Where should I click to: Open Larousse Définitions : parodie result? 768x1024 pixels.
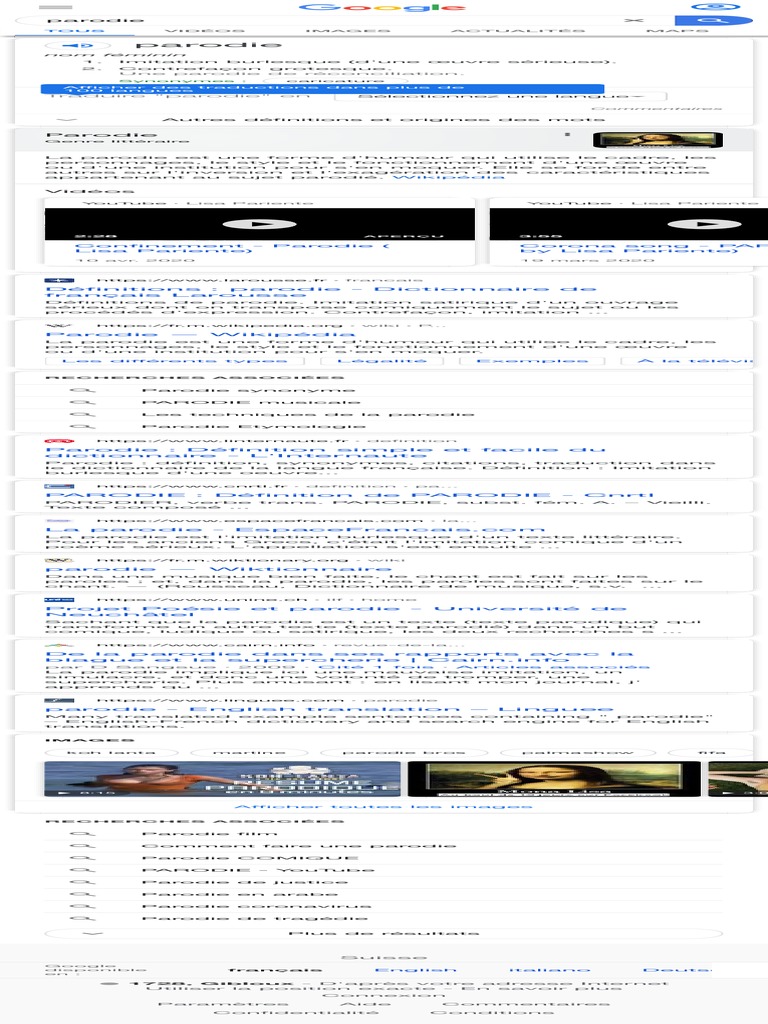pos(321,291)
